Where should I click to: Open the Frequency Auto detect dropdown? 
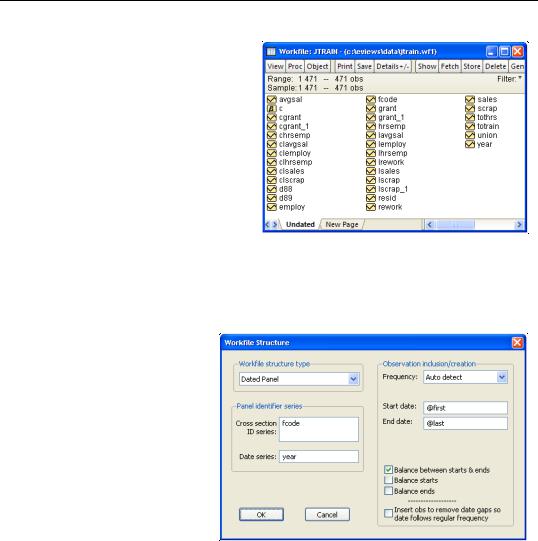[502, 377]
